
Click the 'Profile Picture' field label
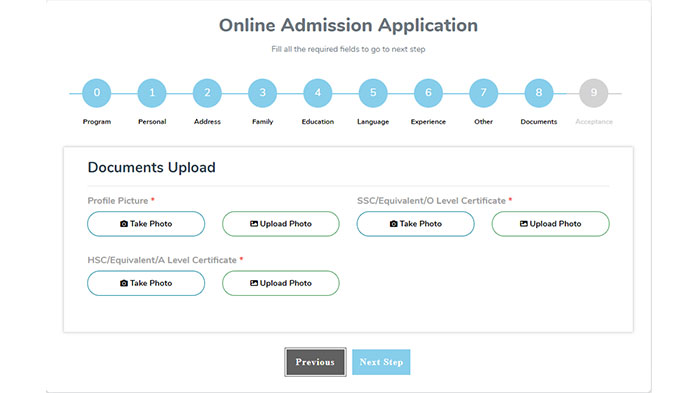(x=118, y=201)
